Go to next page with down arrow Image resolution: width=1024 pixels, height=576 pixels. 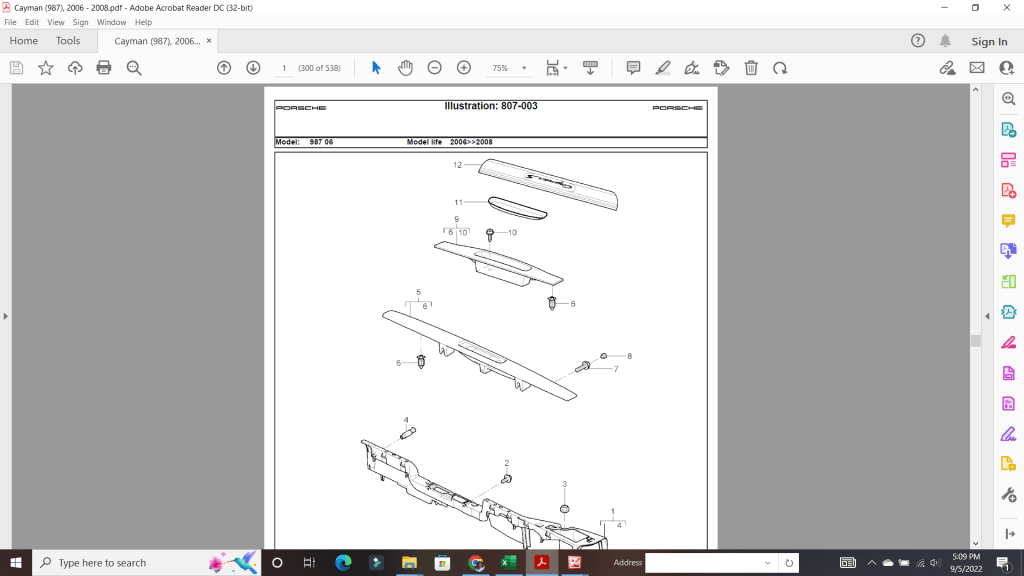[x=253, y=68]
